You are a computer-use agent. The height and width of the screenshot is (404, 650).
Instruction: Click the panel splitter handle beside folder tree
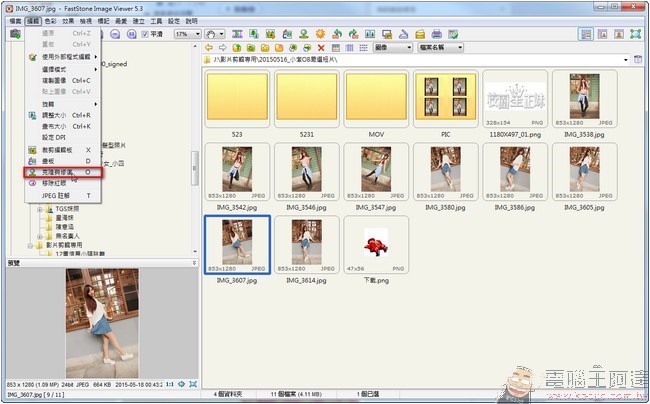tap(195, 168)
